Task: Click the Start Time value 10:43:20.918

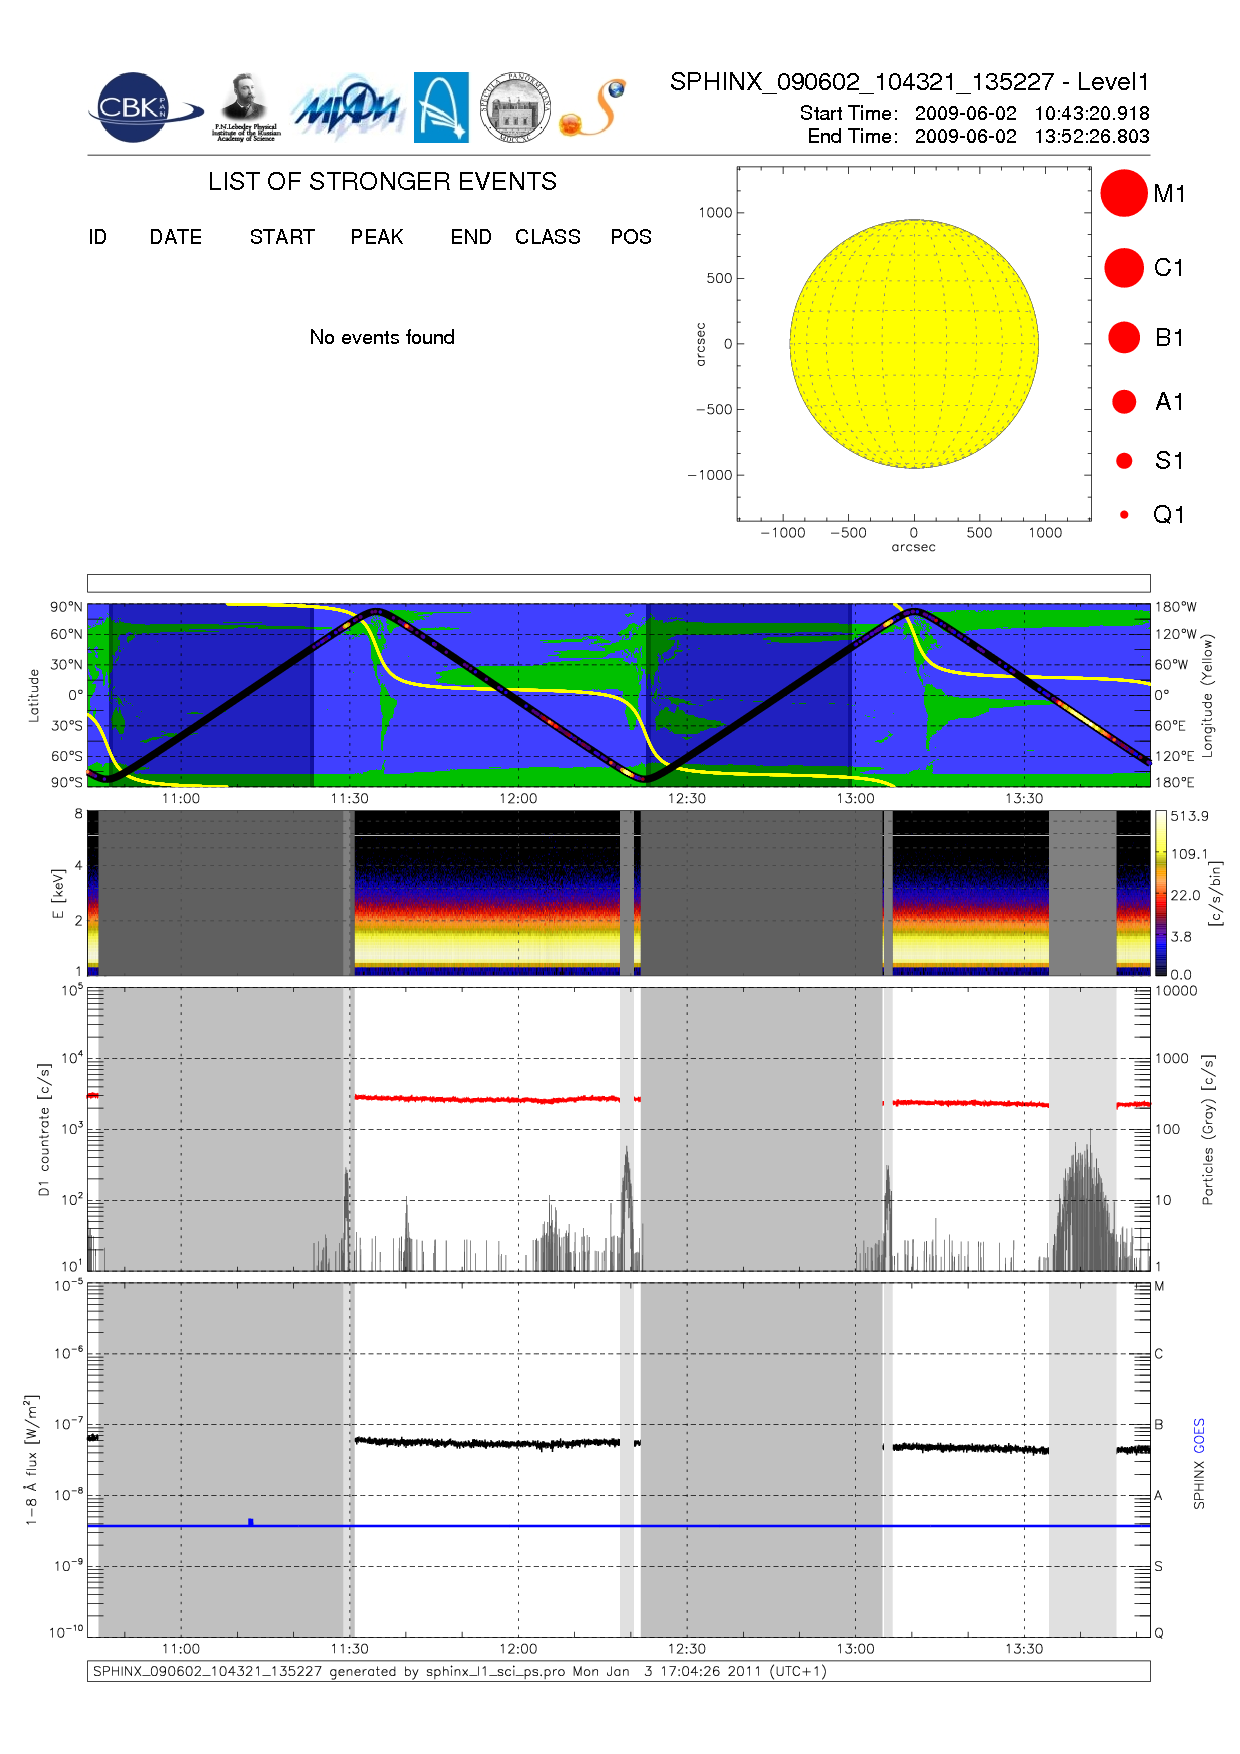Action: tap(1092, 113)
